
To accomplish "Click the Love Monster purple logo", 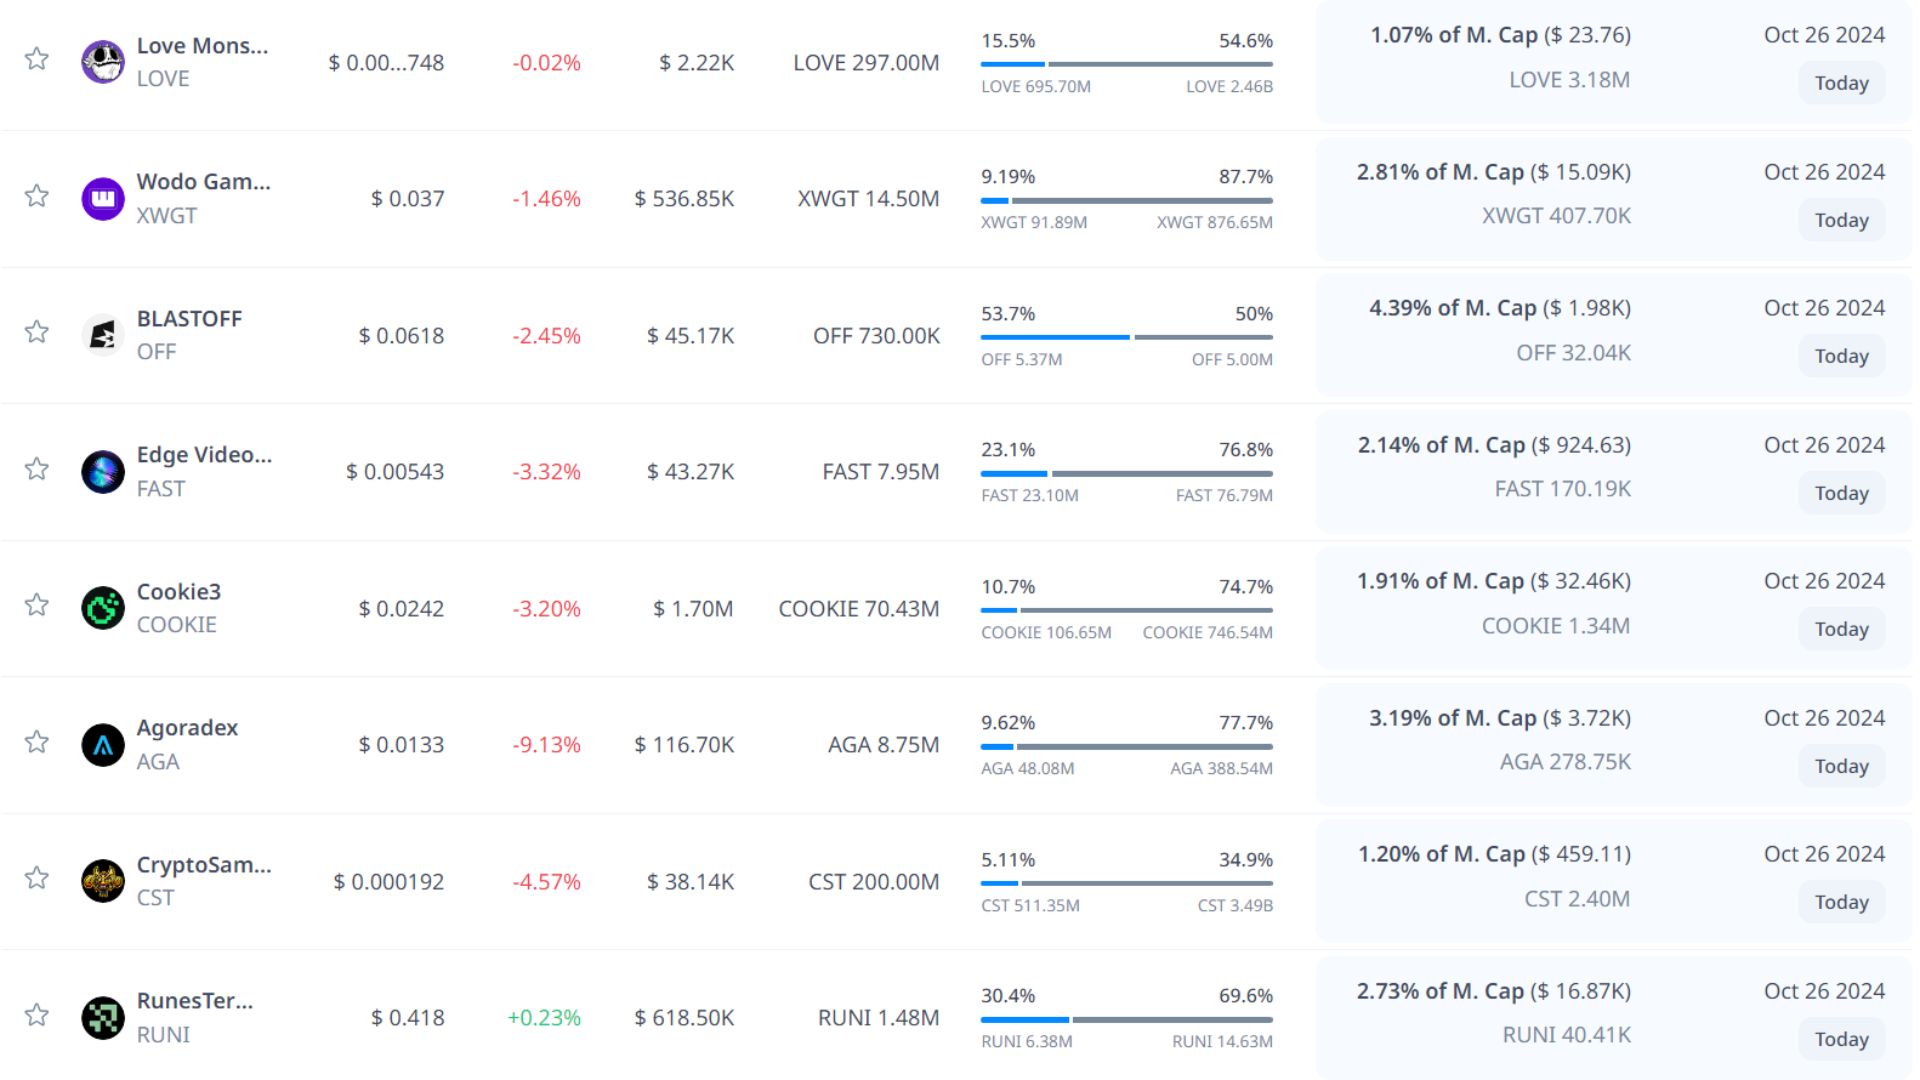I will click(102, 62).
